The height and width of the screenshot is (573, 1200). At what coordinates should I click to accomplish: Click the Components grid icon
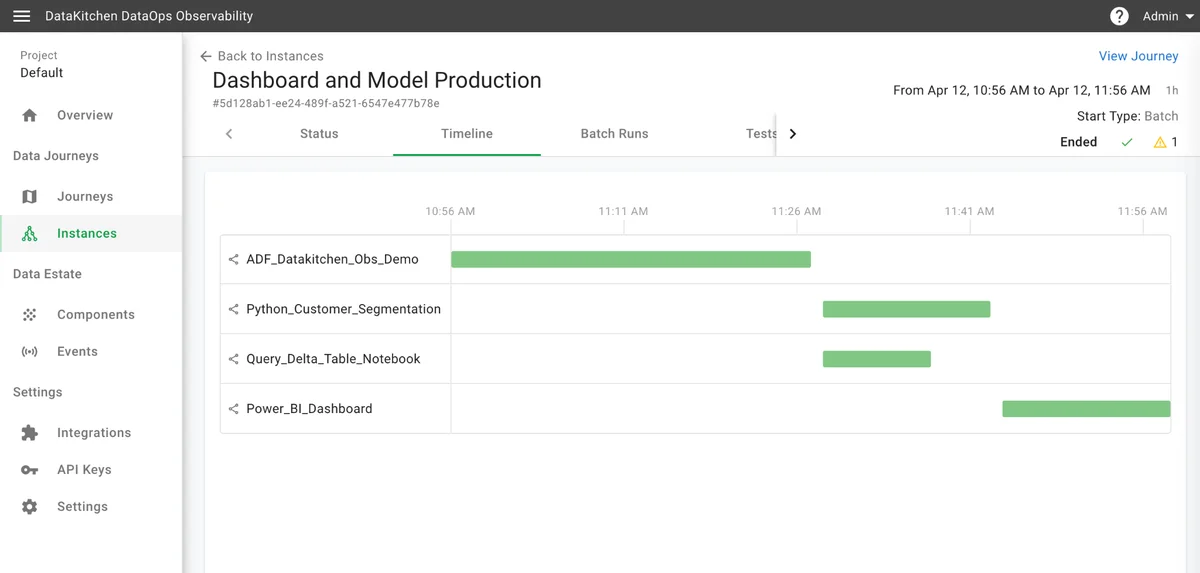[29, 315]
